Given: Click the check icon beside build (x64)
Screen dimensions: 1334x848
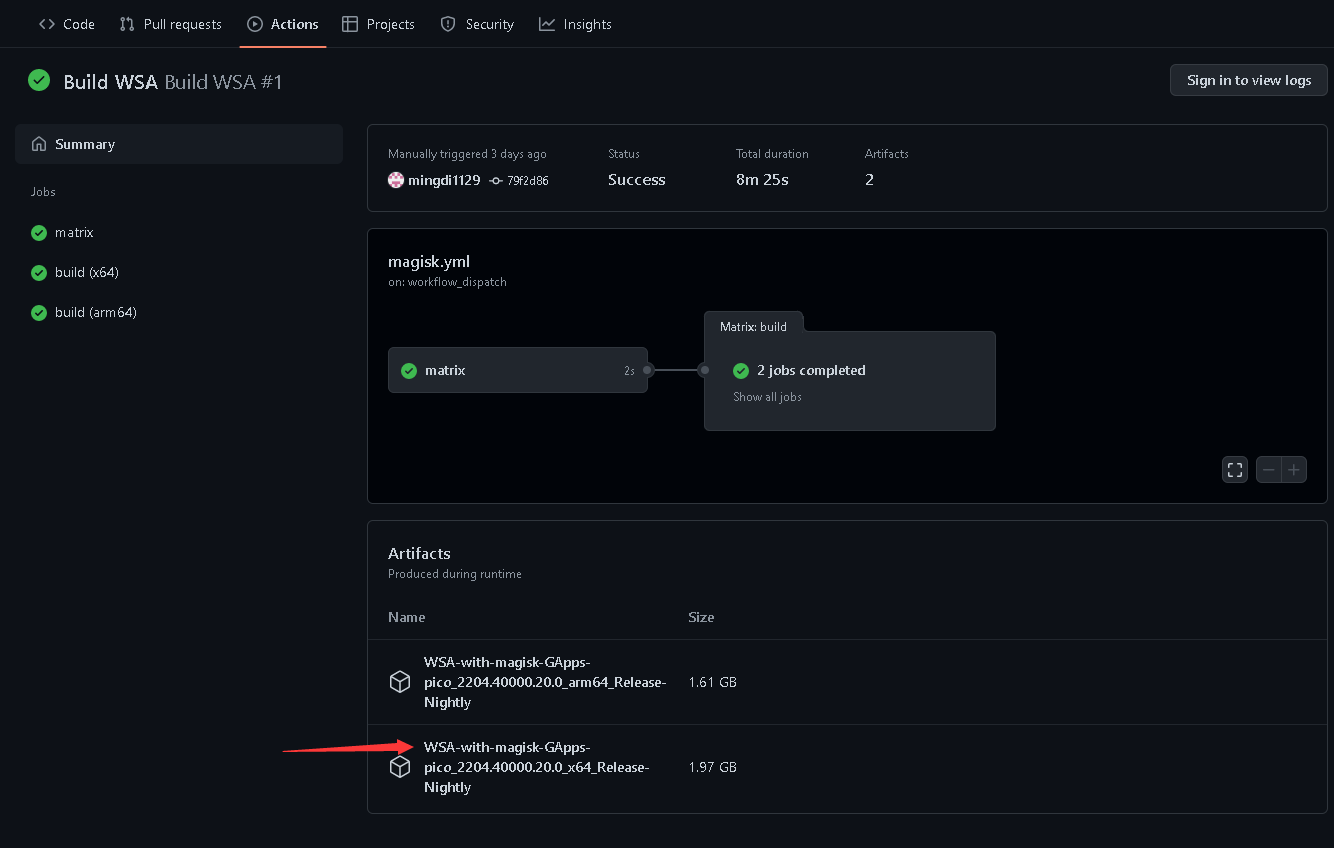Looking at the screenshot, I should (39, 272).
